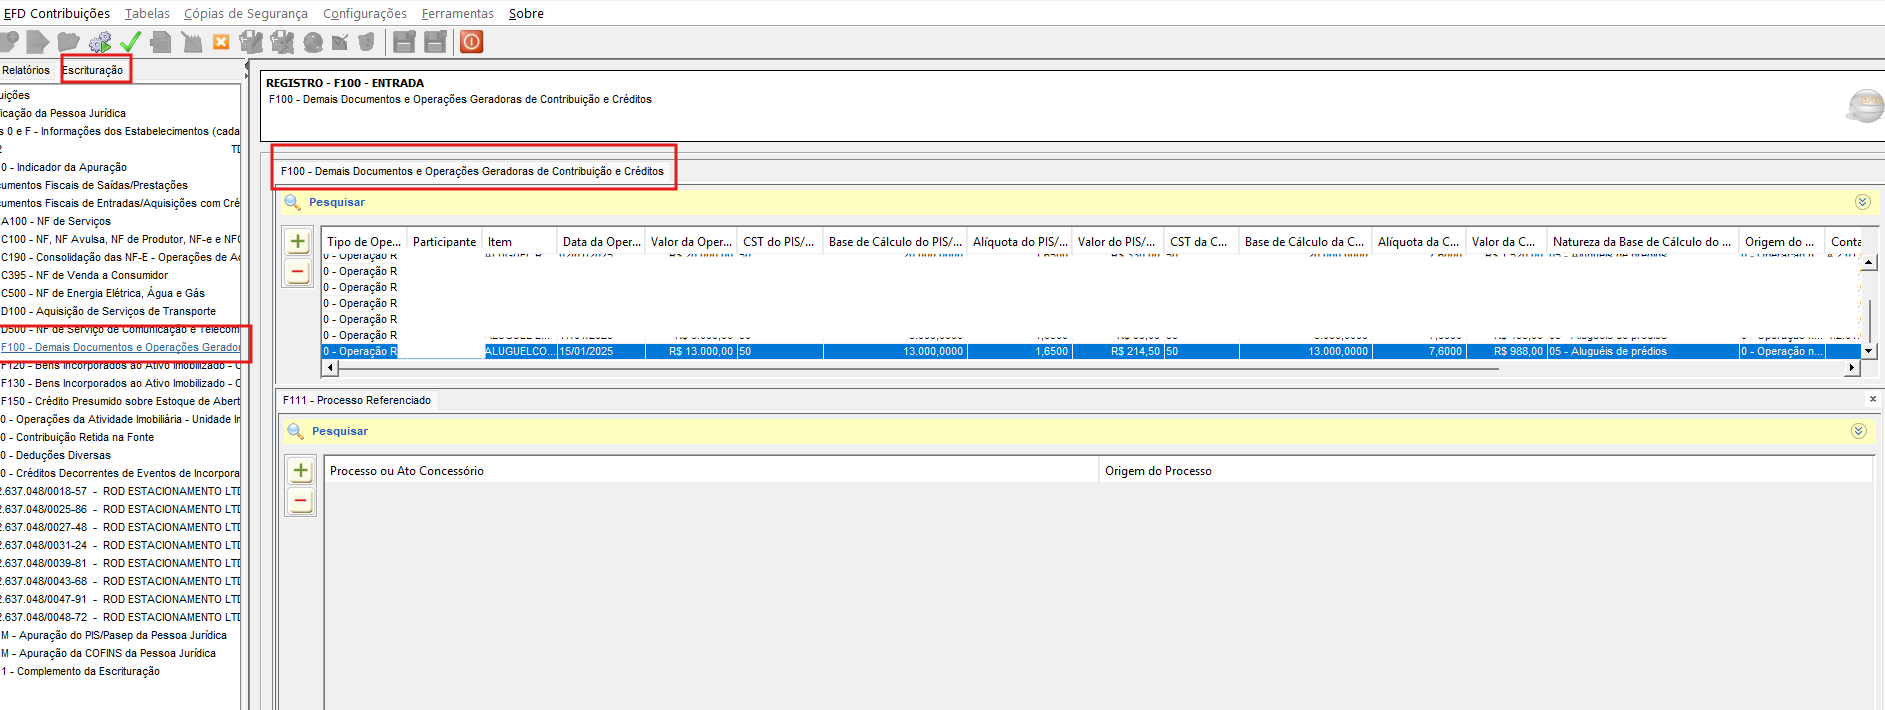This screenshot has height=710, width=1885.
Task: Click the green checkmark validate icon
Action: pyautogui.click(x=130, y=42)
